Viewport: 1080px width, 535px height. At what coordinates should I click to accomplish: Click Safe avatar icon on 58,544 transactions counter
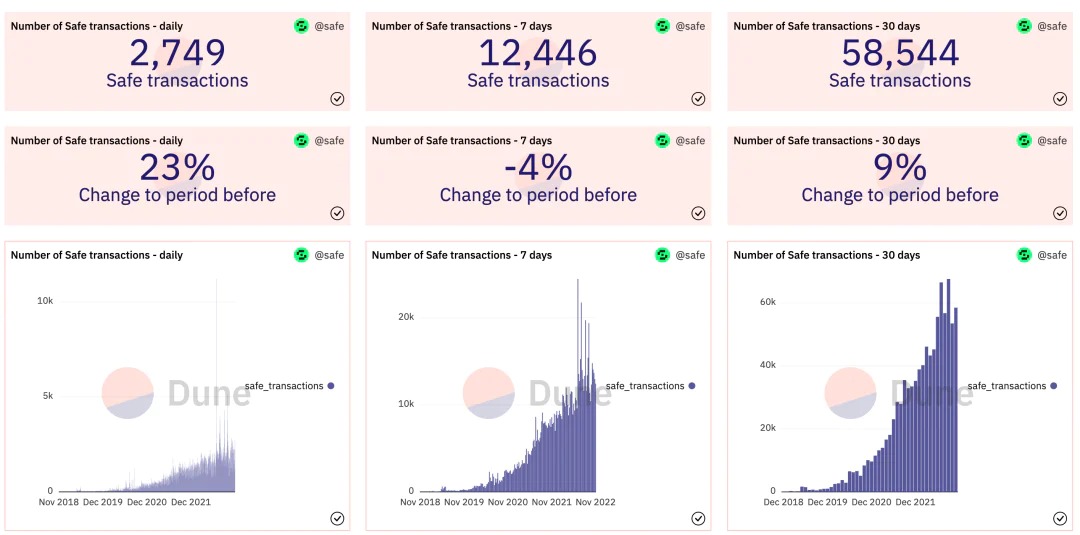(x=1024, y=26)
